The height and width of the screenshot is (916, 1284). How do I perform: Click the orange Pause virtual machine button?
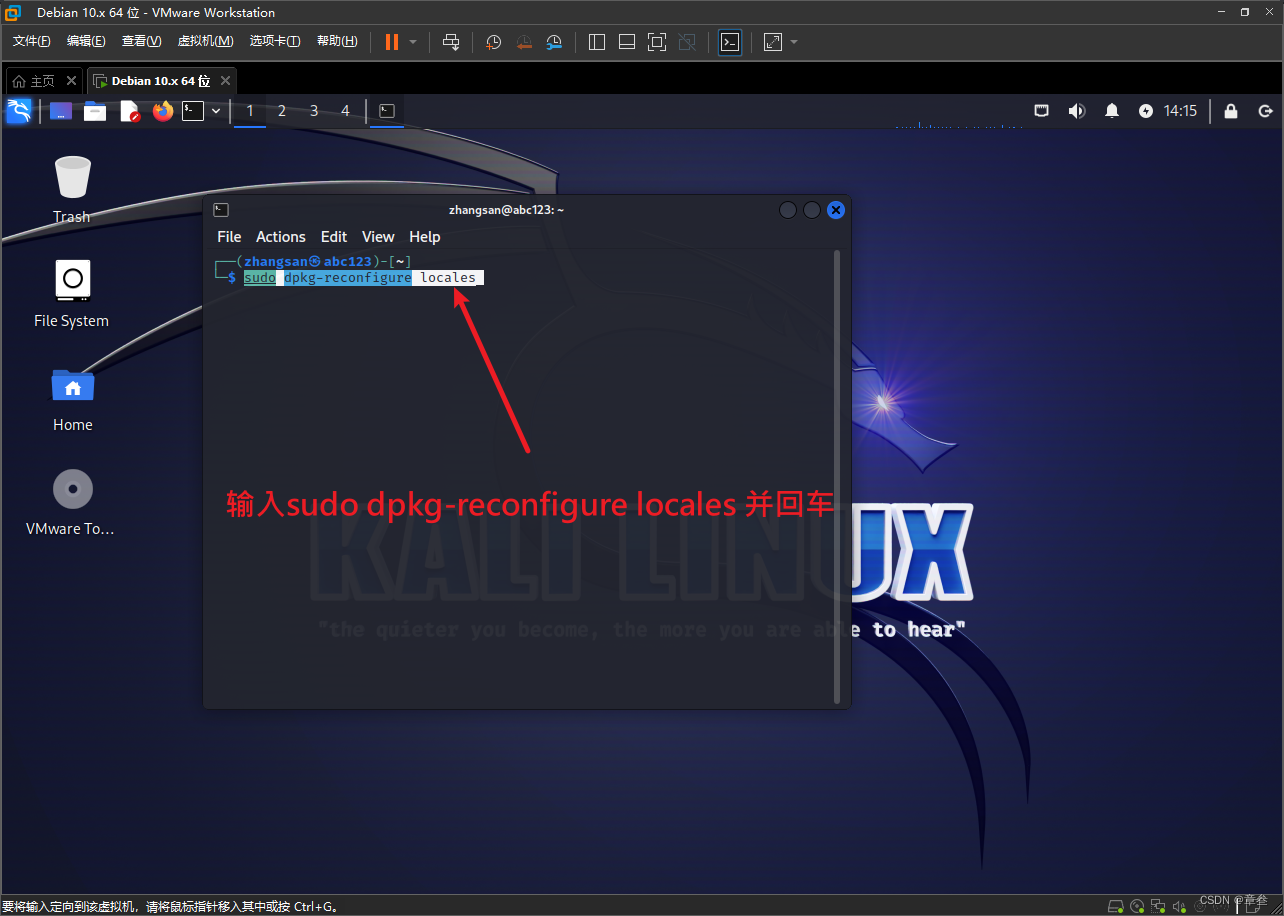pos(391,42)
